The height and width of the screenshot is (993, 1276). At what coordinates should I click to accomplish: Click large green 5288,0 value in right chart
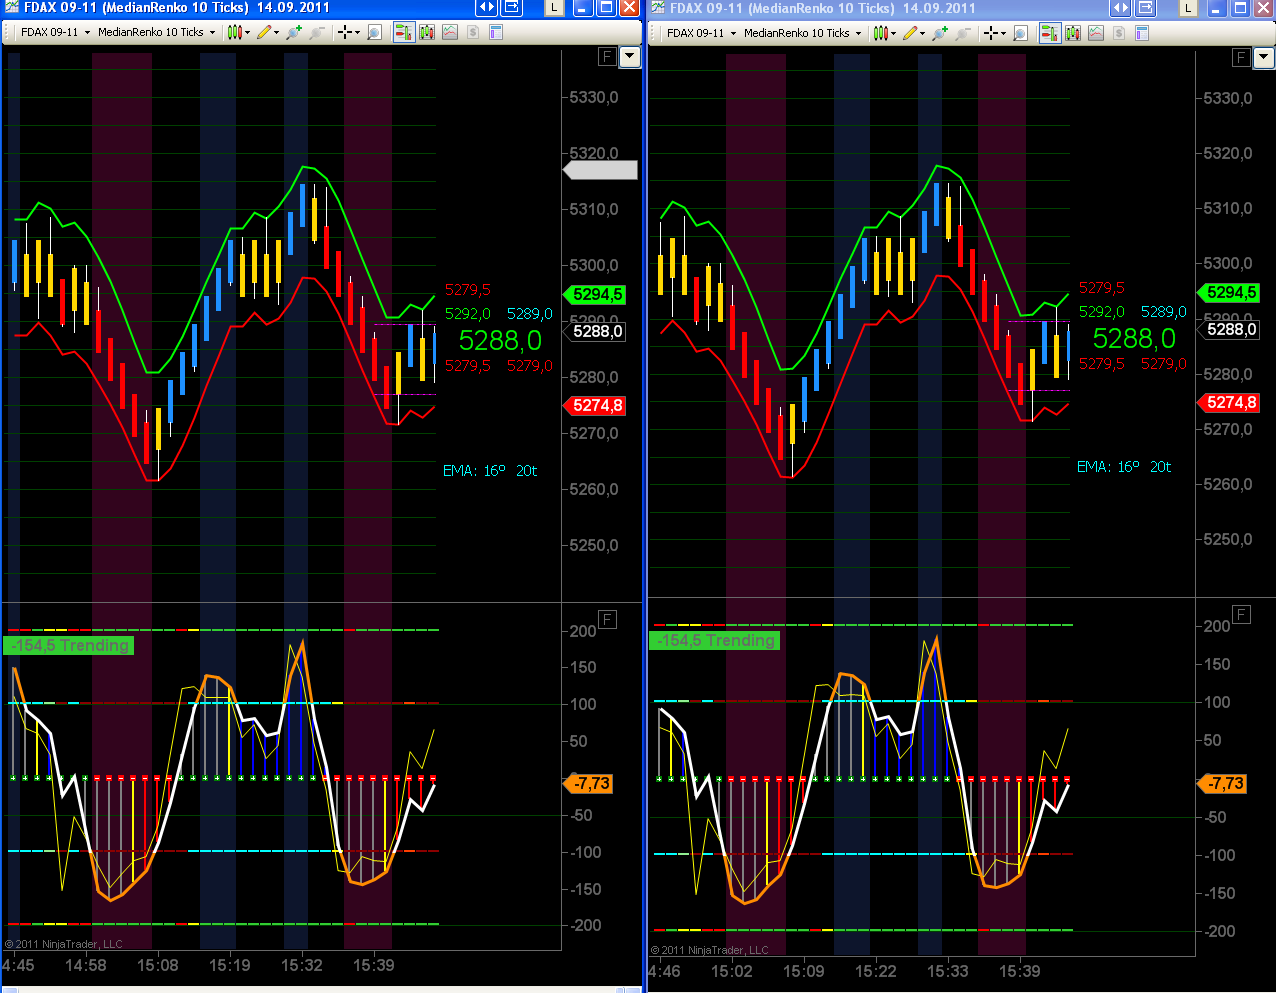1134,339
